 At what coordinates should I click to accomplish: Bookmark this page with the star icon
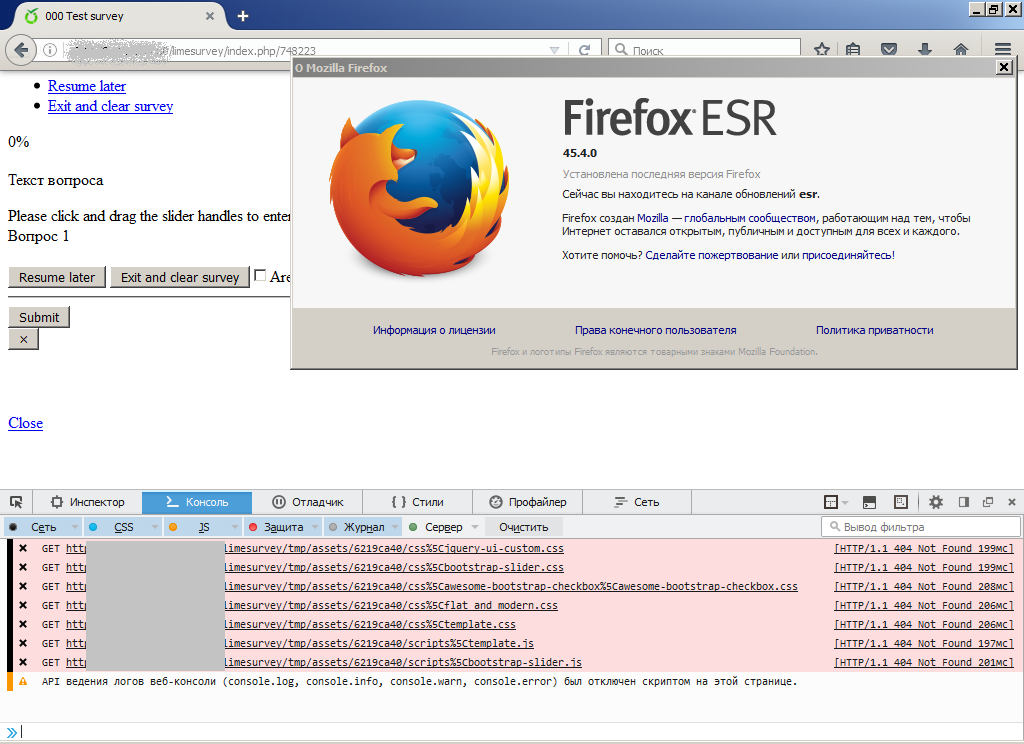point(822,50)
